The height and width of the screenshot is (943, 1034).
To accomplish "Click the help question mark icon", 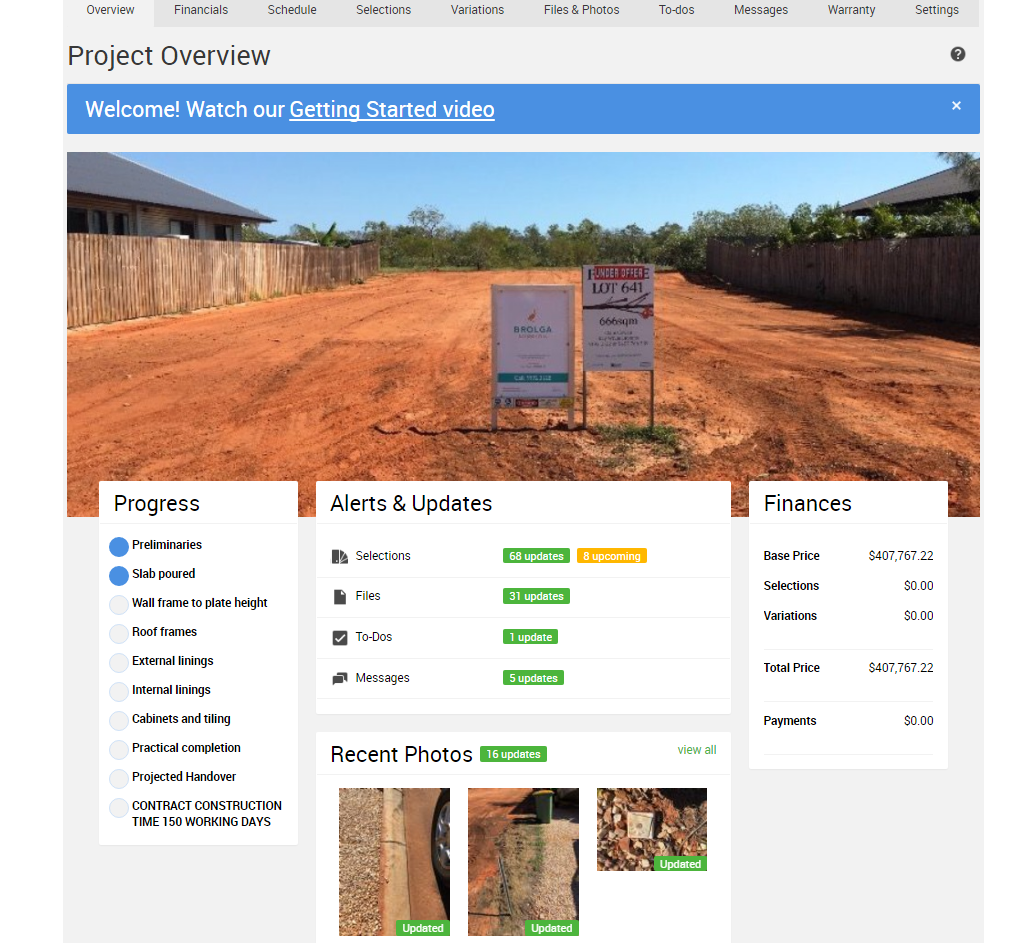I will click(x=957, y=54).
